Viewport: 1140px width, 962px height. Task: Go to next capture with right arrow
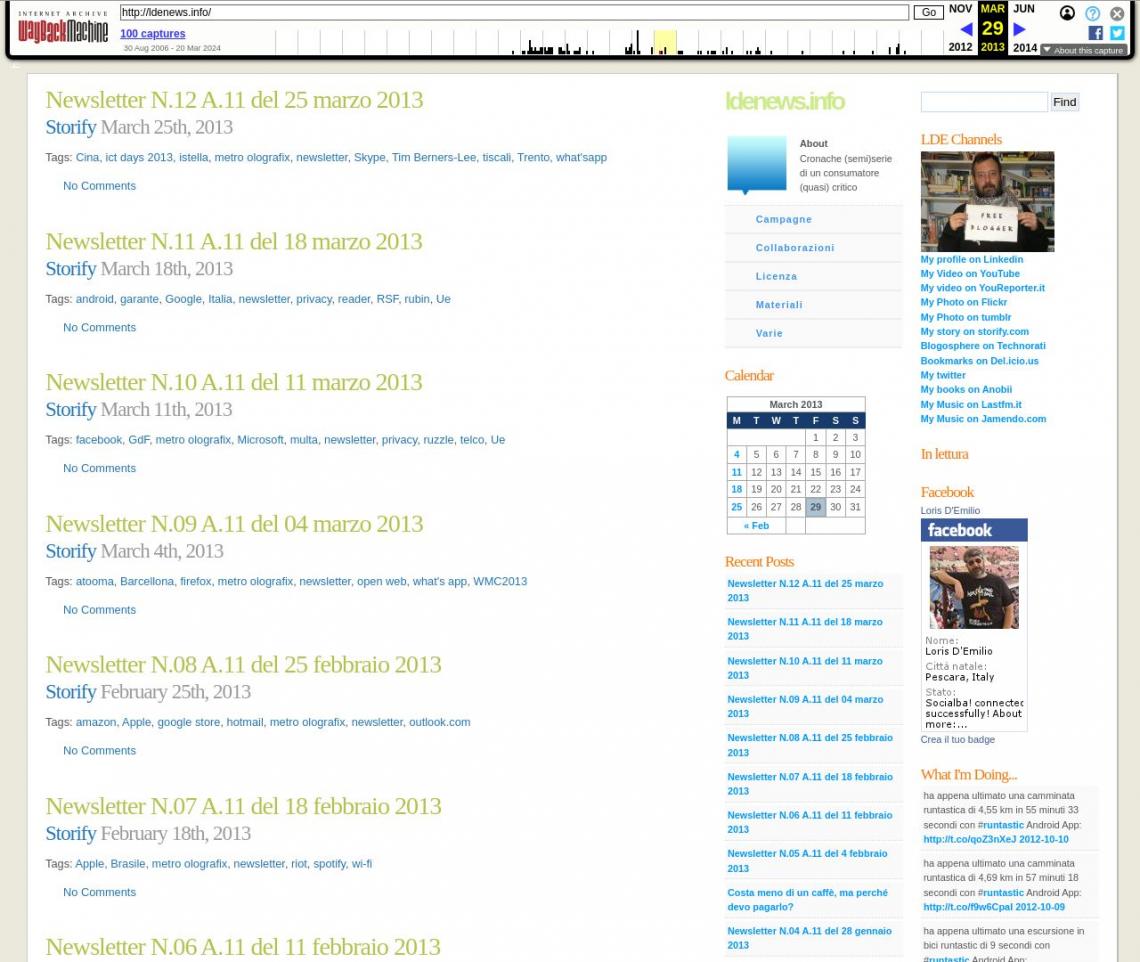(1019, 29)
